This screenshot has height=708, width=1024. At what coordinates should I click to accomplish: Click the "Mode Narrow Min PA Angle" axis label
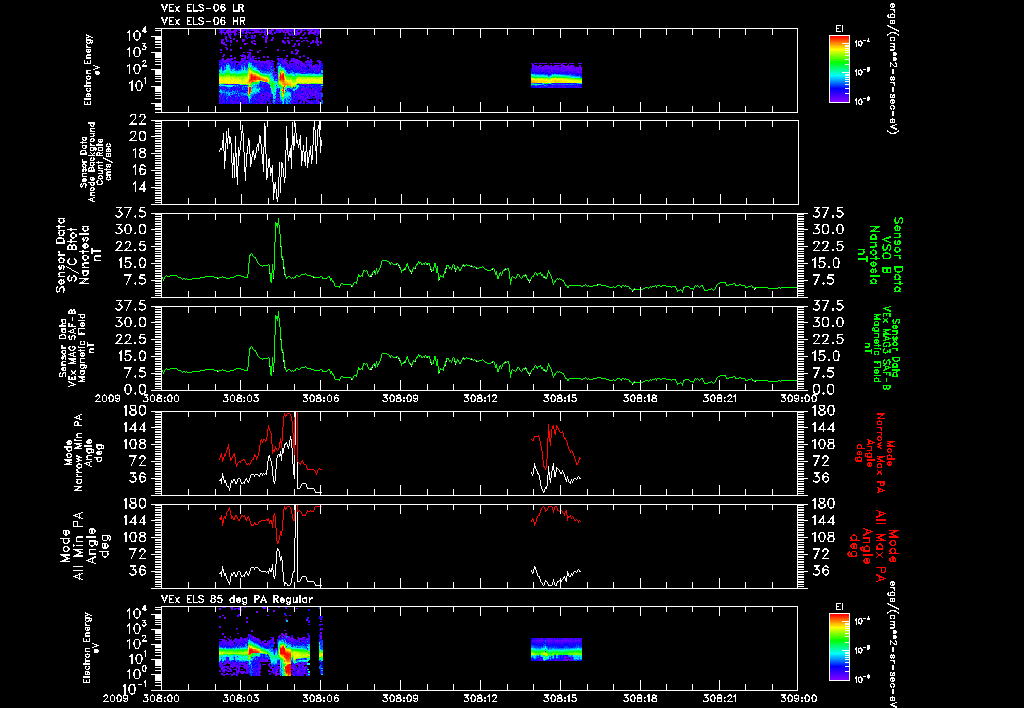click(x=83, y=453)
